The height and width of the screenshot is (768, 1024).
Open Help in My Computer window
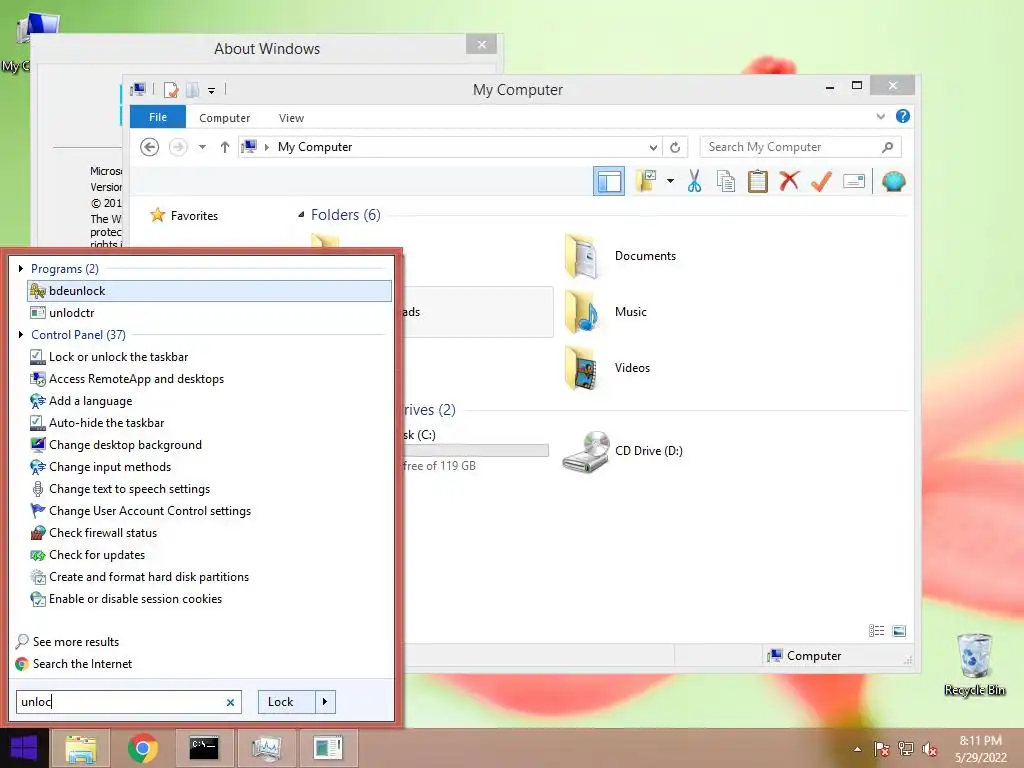[903, 116]
